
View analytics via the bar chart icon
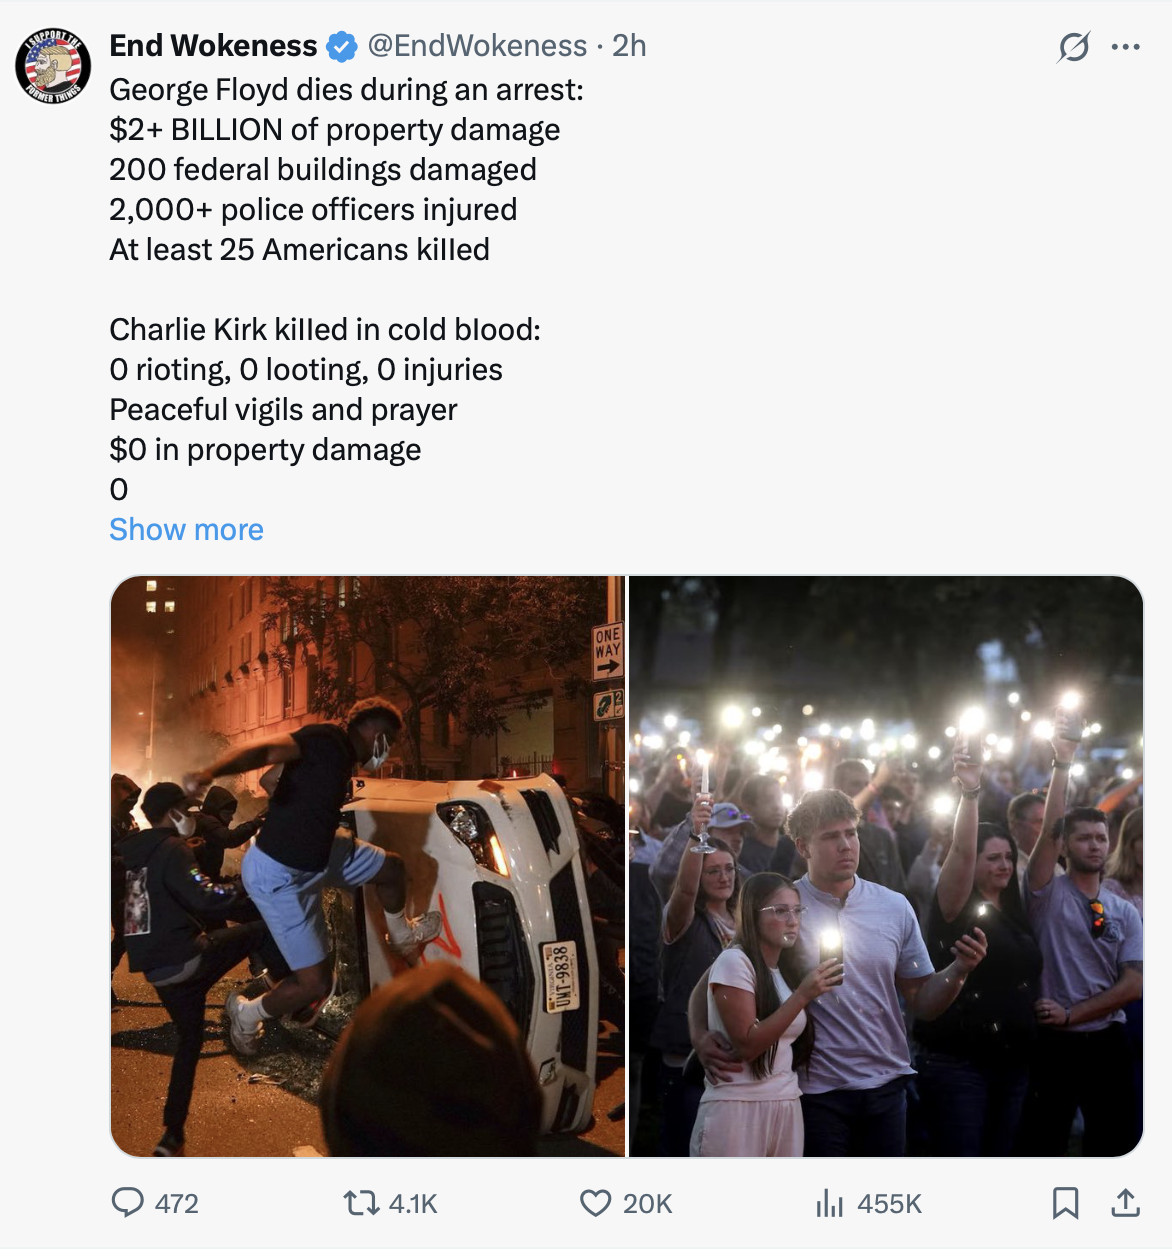click(x=829, y=1202)
